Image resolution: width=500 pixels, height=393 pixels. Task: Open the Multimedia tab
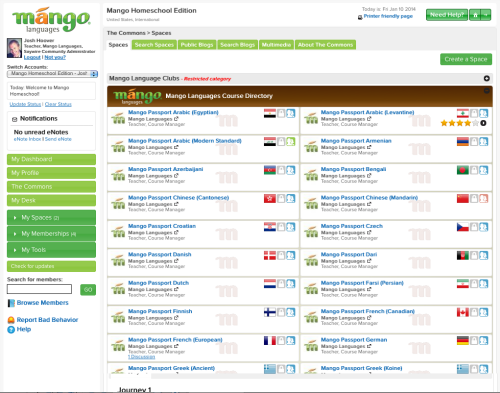(276, 45)
